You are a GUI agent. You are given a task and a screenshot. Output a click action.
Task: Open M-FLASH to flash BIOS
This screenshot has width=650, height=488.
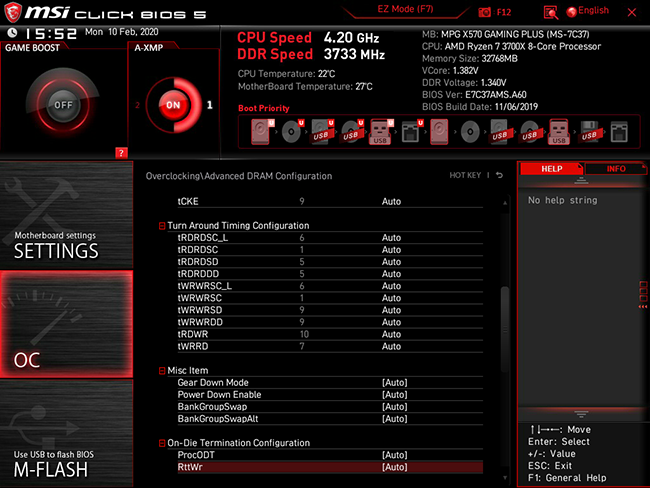pos(66,433)
